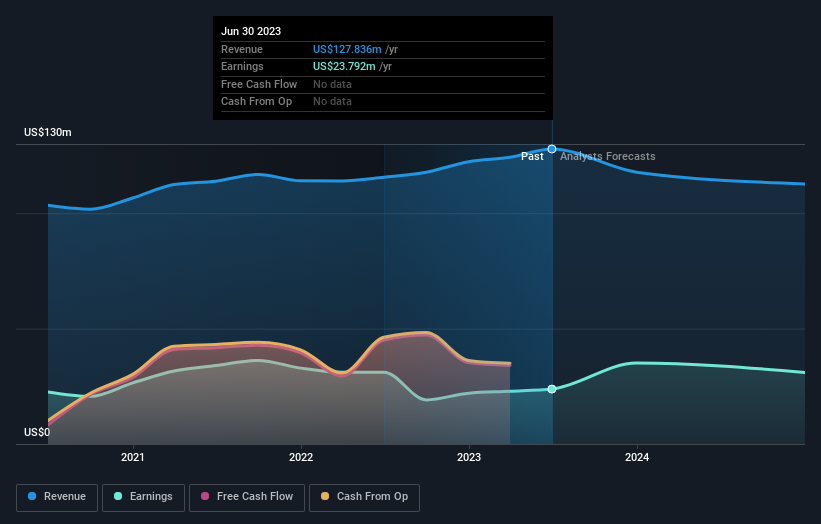Screen dimensions: 821x524
Task: Click the Past label on chart
Action: [x=532, y=157]
